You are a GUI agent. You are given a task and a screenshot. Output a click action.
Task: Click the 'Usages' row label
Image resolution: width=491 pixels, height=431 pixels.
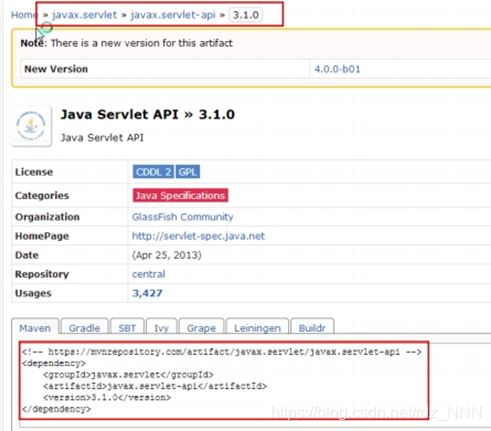tap(33, 293)
